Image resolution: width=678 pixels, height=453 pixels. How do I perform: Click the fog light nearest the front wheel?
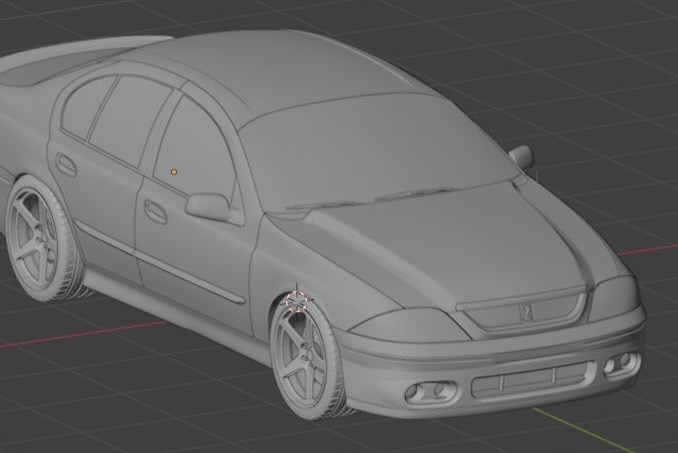pyautogui.click(x=428, y=393)
